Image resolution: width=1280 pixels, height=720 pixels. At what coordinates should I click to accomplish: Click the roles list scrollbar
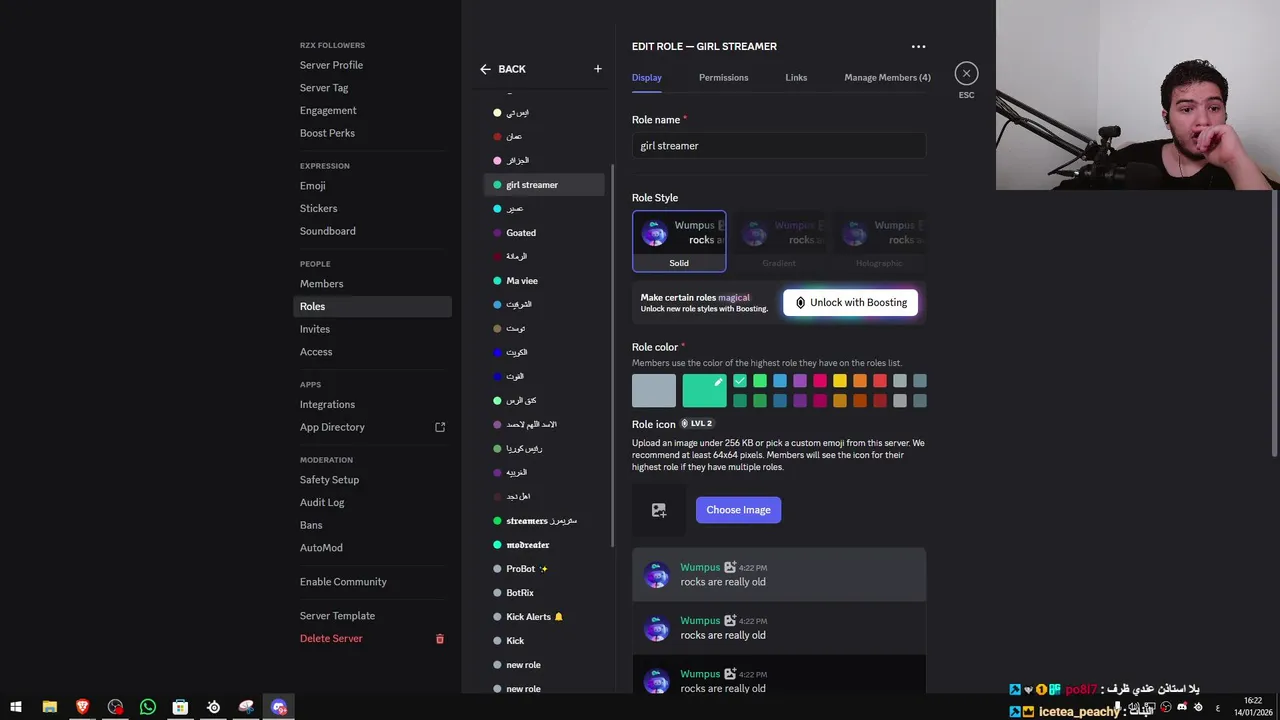[x=612, y=355]
